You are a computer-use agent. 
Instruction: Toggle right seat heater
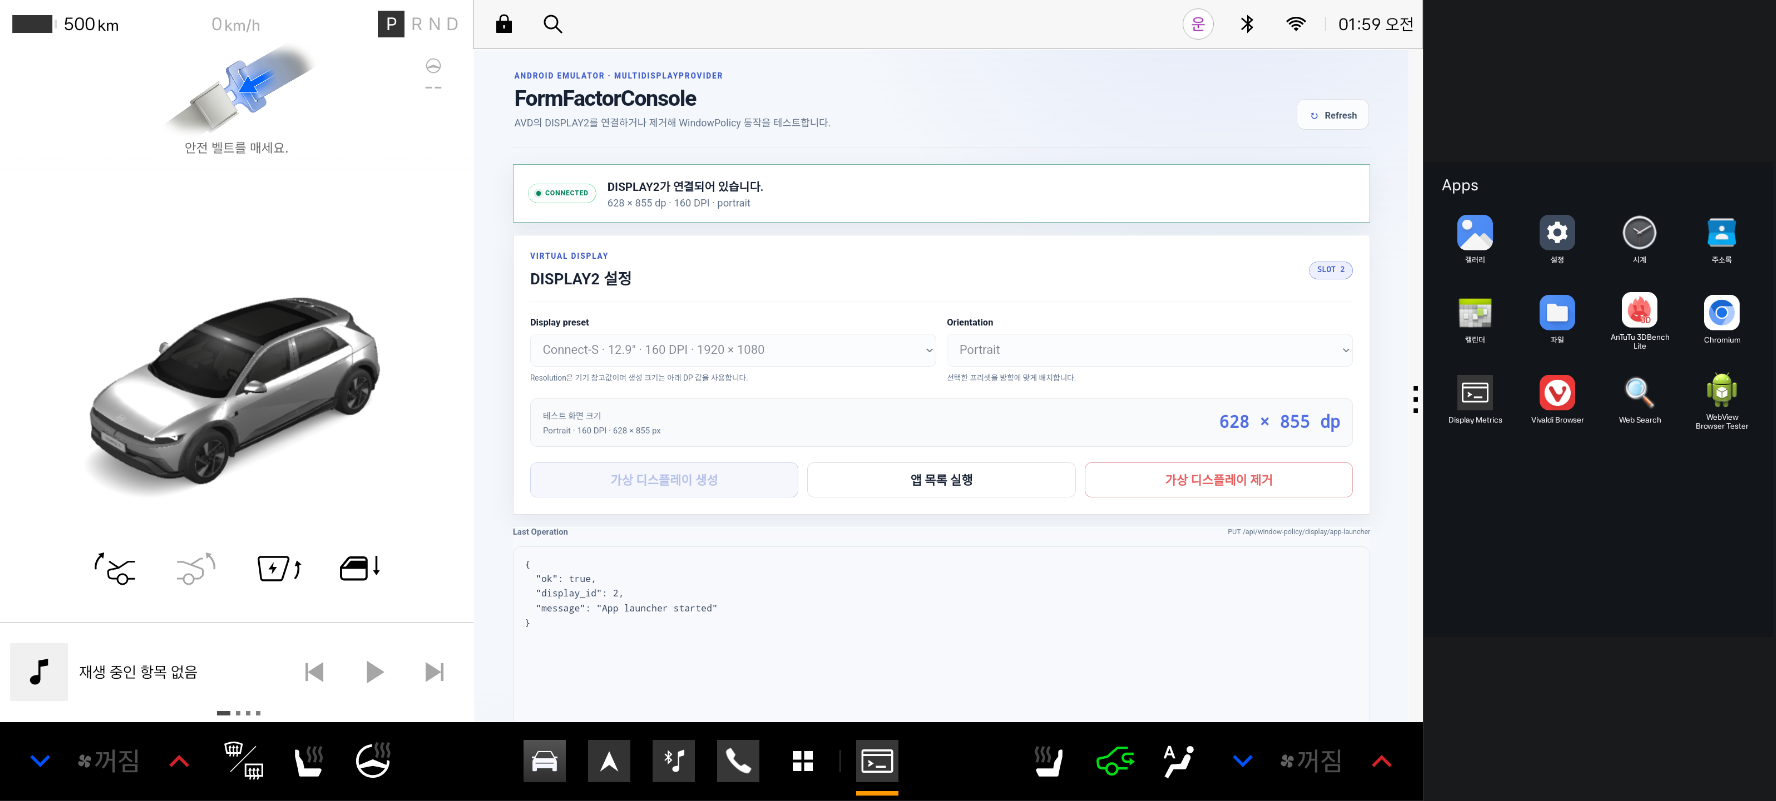[x=1048, y=761]
